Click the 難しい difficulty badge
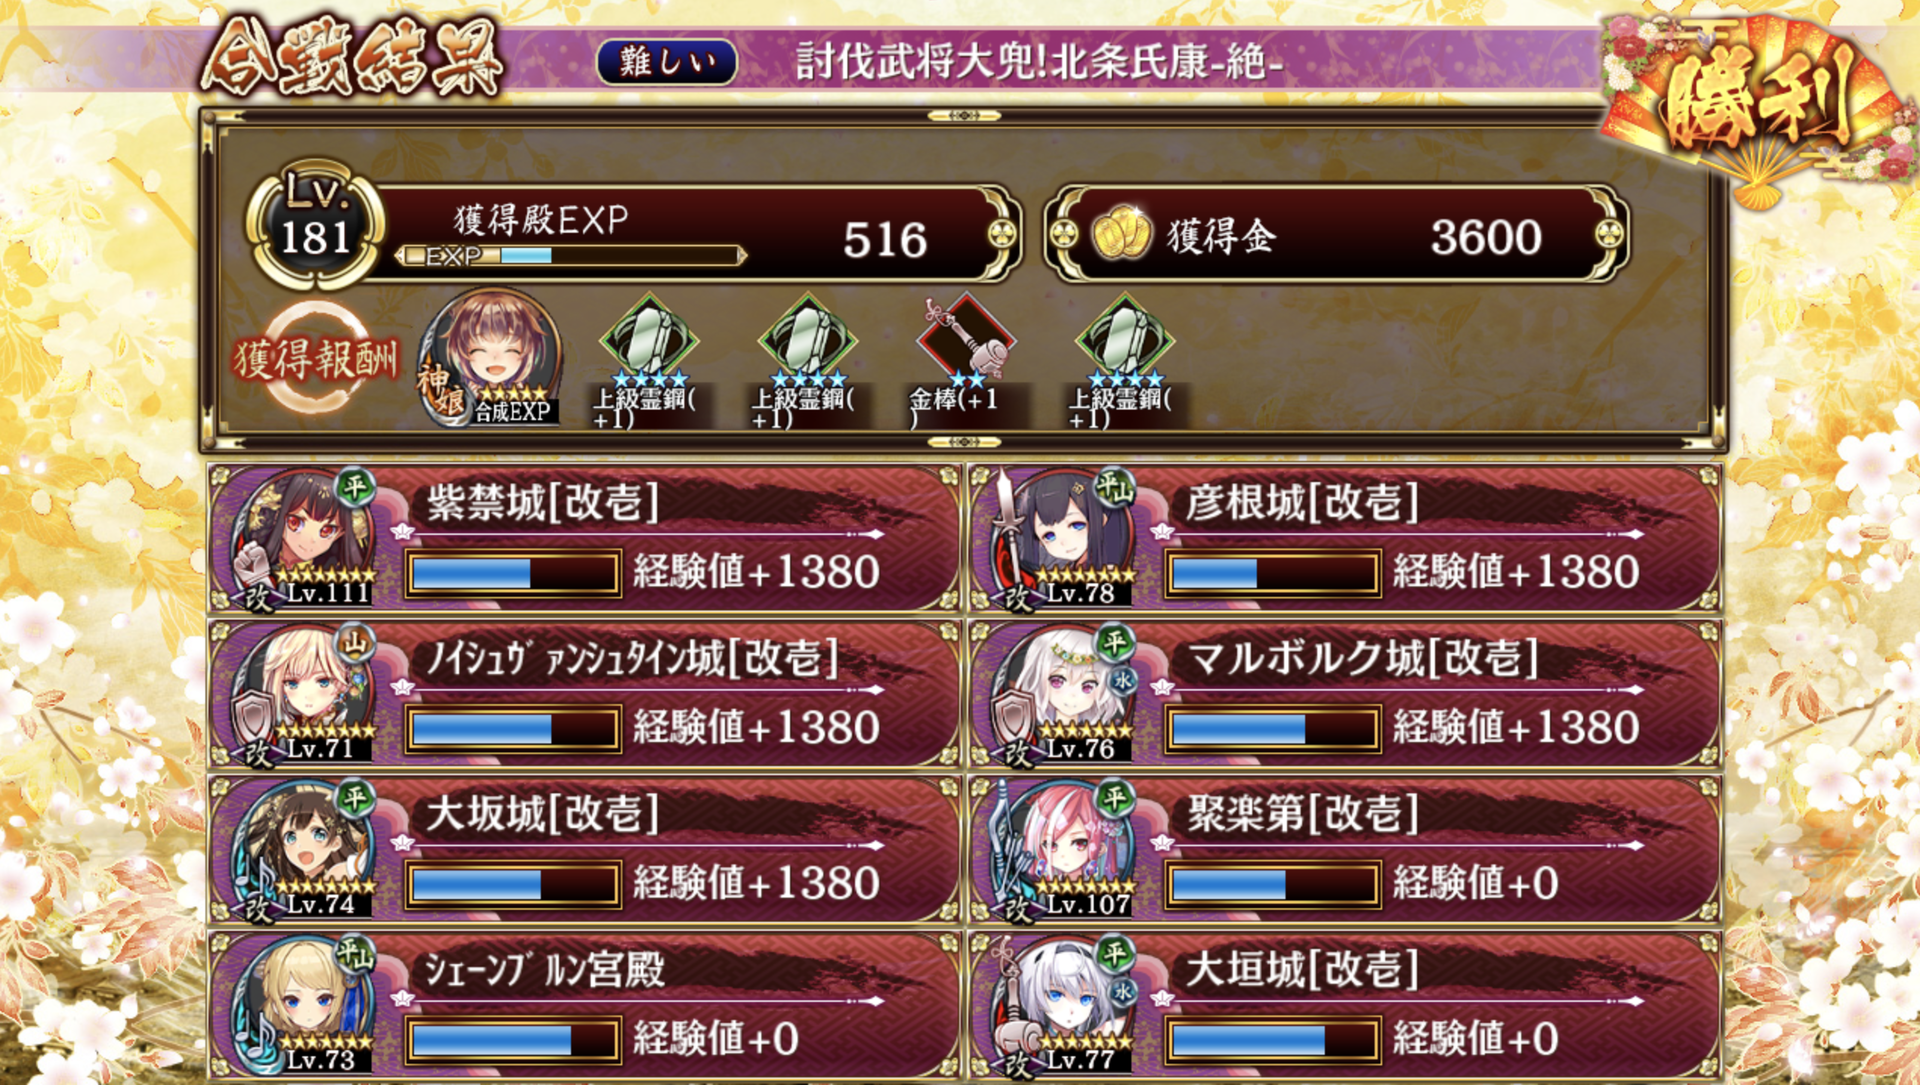This screenshot has height=1085, width=1920. pos(667,62)
